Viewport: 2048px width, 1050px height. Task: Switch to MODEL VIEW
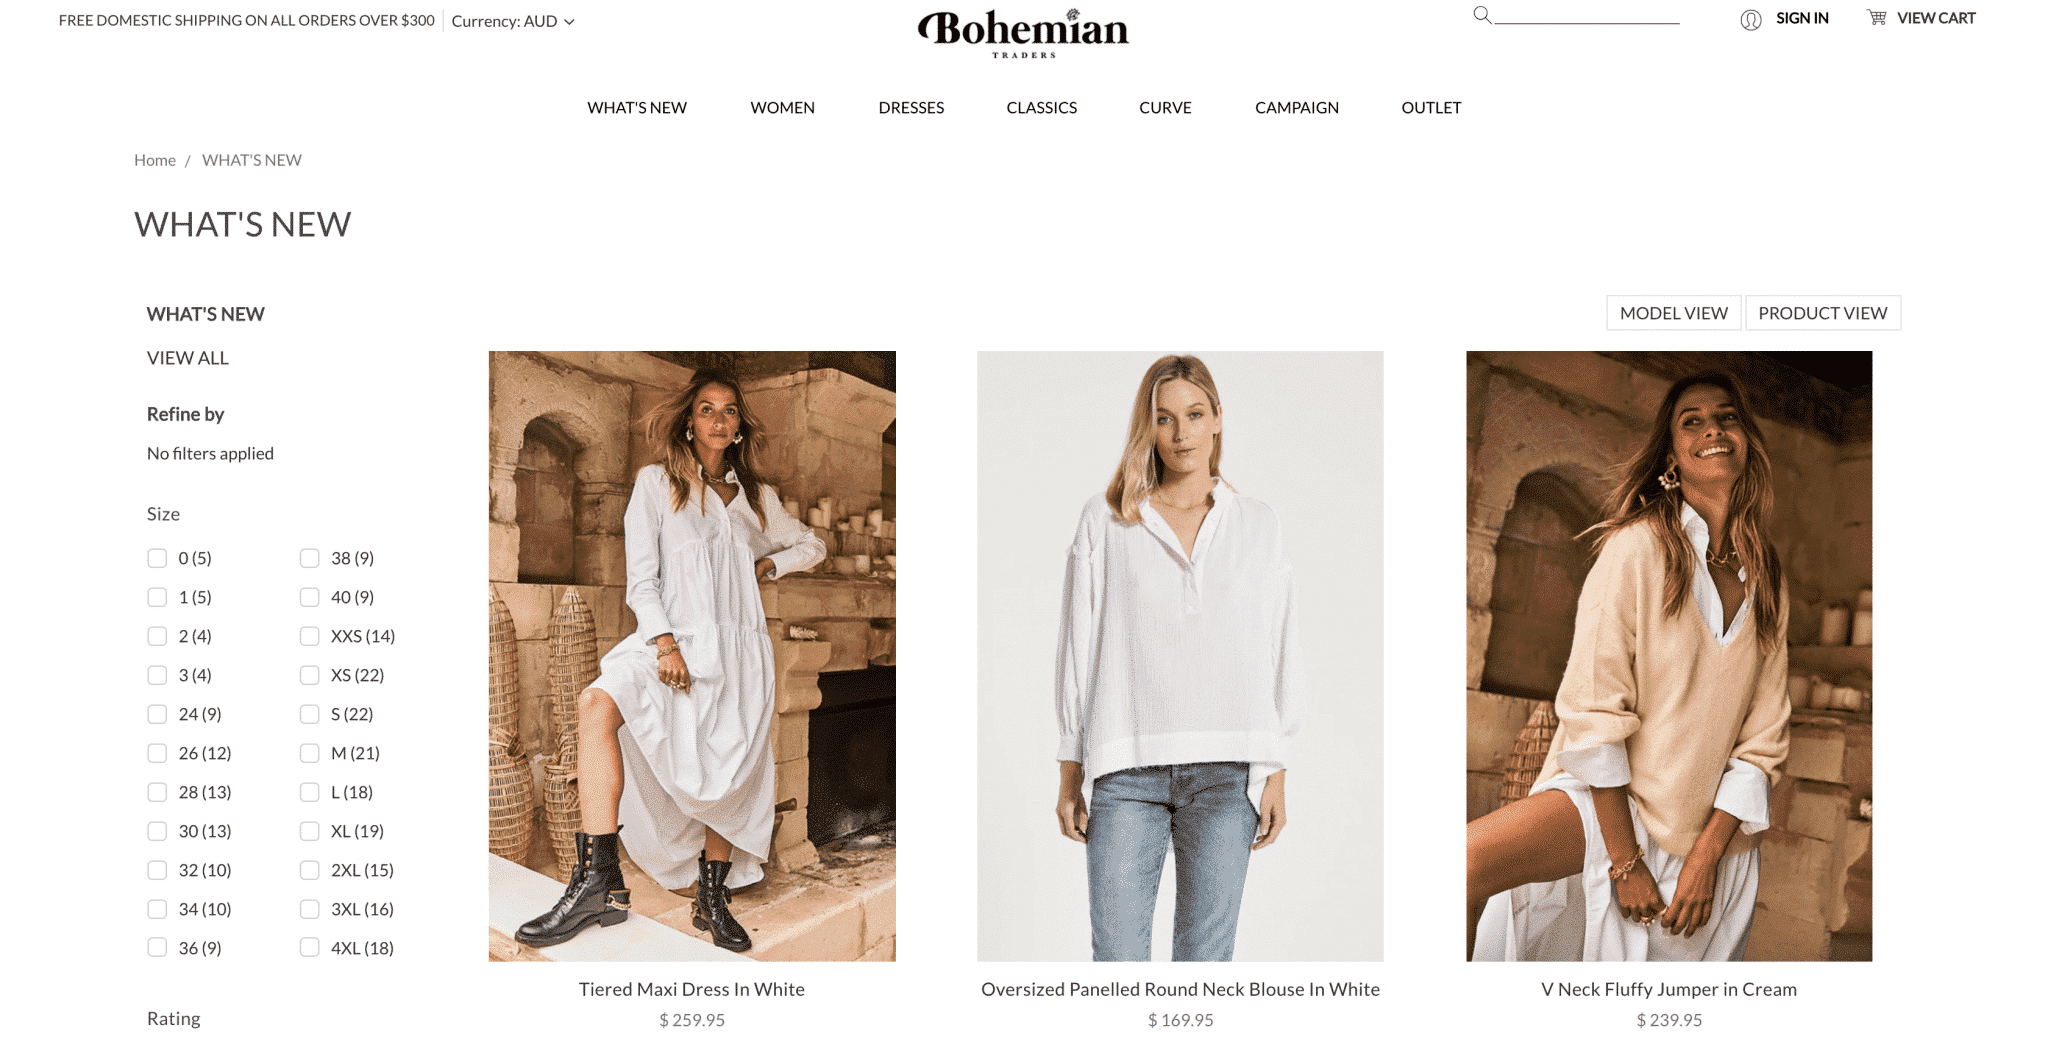tap(1674, 313)
